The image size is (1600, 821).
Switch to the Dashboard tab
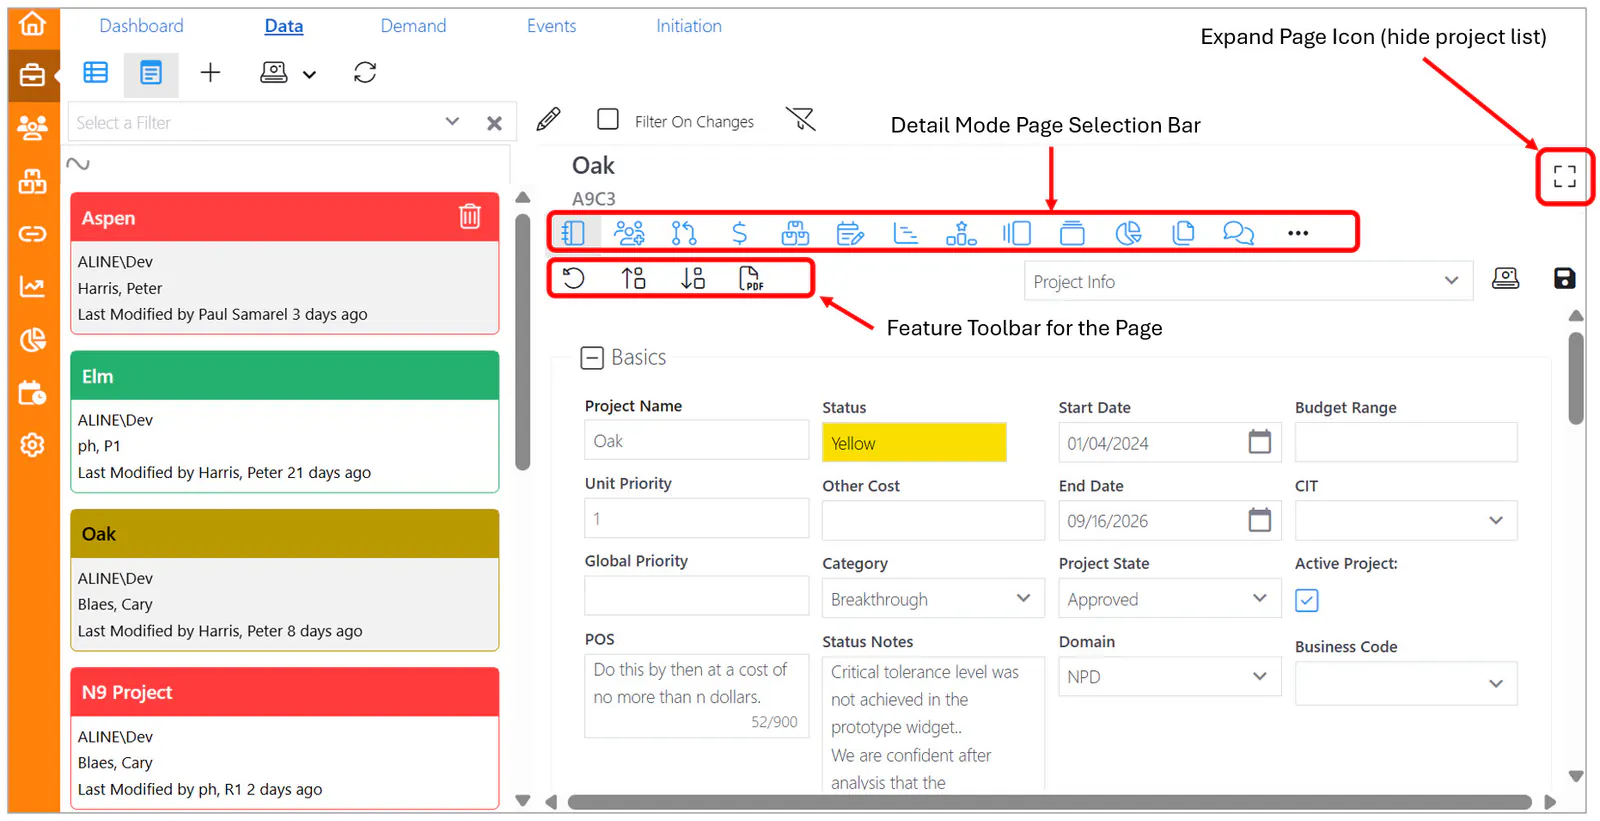click(x=141, y=26)
